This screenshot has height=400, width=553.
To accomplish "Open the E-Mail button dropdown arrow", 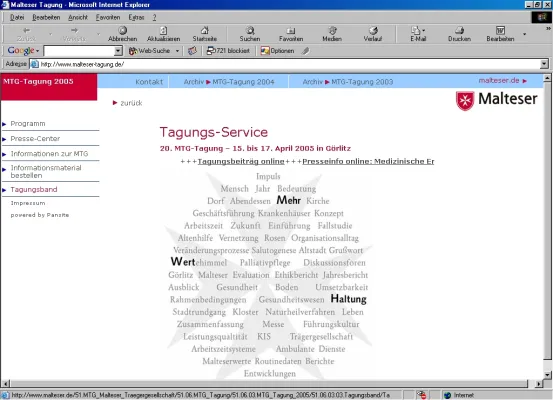I will point(424,31).
